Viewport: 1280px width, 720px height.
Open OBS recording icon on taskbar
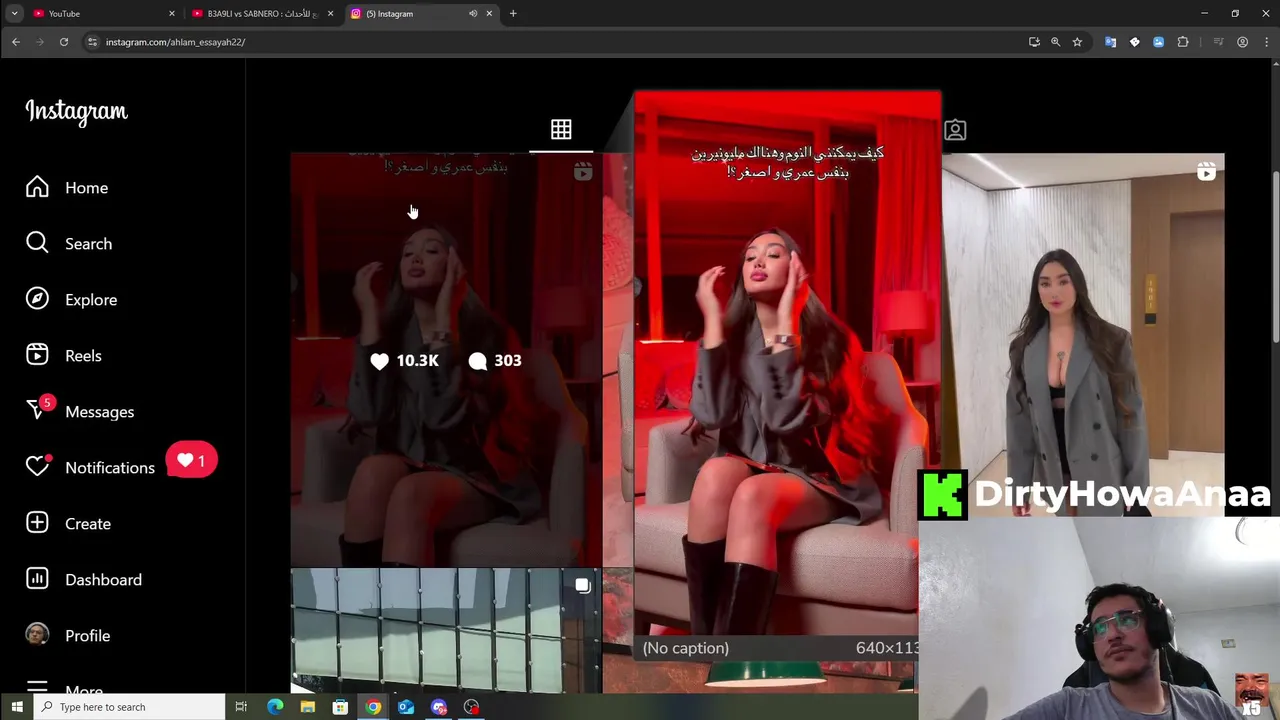(471, 707)
